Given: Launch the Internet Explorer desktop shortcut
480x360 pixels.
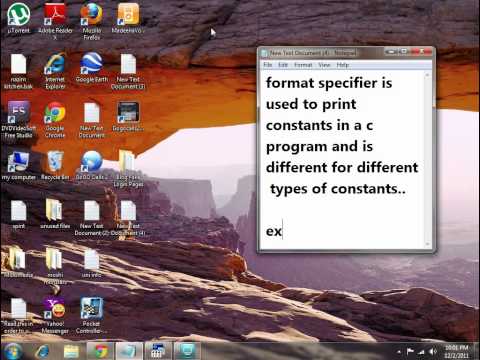Looking at the screenshot, I should tap(55, 71).
